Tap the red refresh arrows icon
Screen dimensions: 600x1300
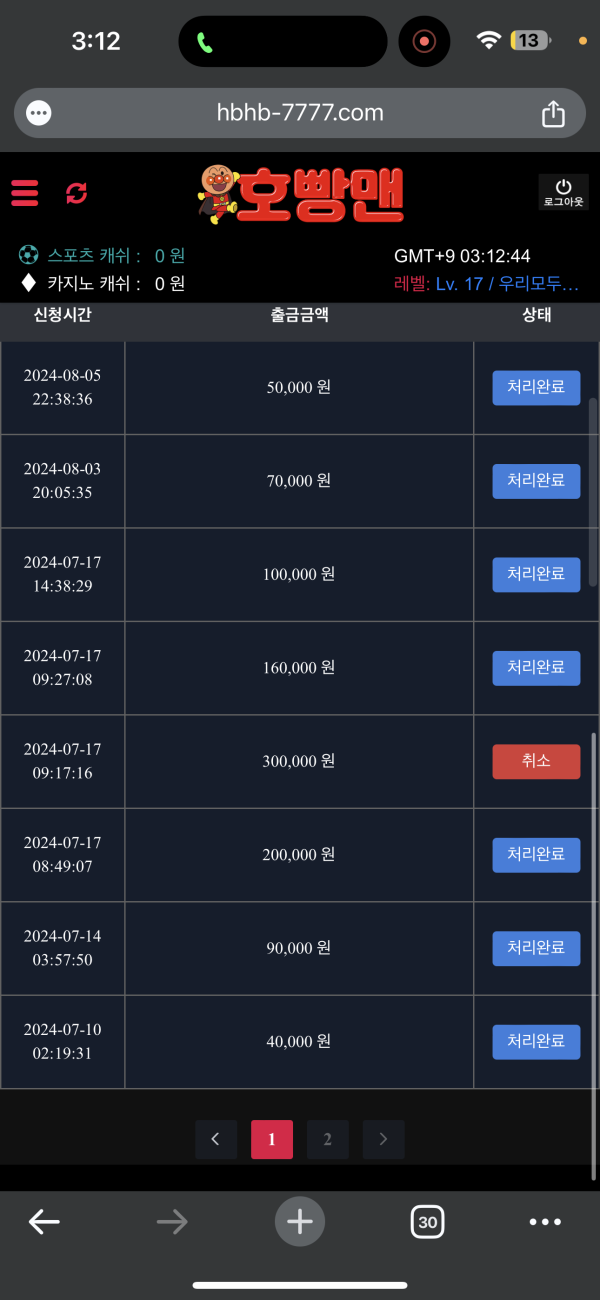click(77, 193)
